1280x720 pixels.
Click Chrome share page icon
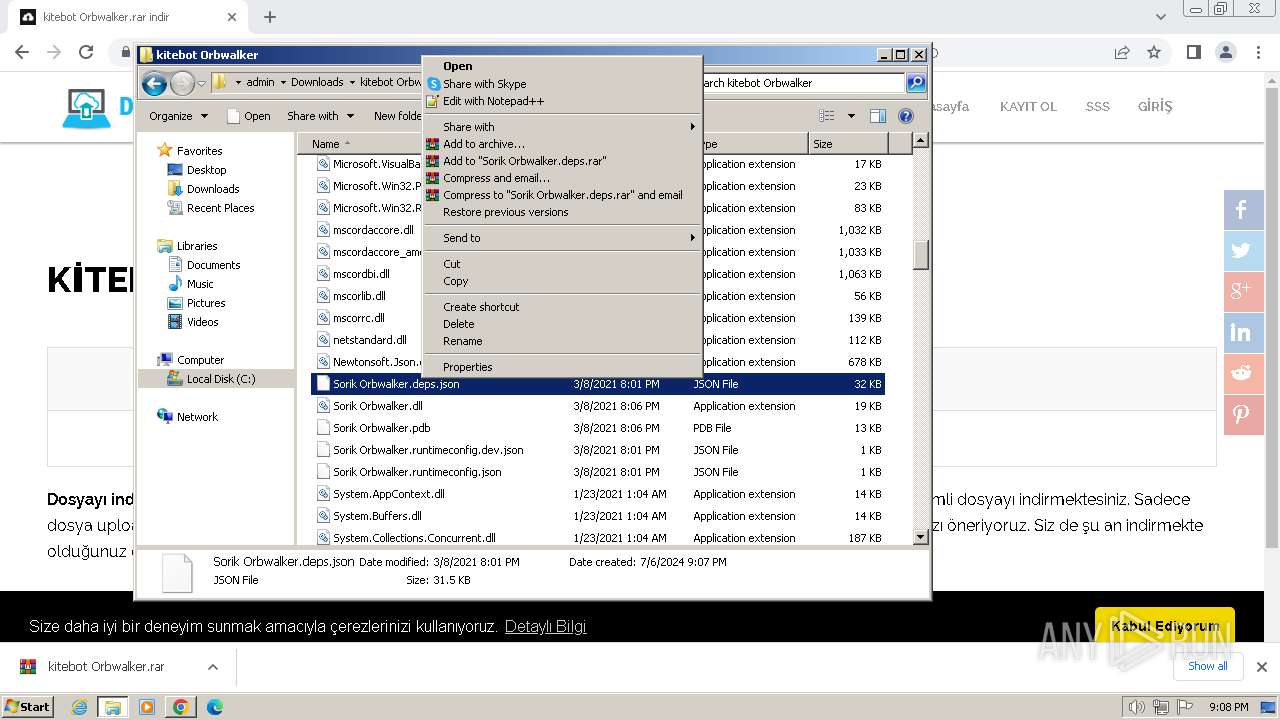pyautogui.click(x=1122, y=52)
